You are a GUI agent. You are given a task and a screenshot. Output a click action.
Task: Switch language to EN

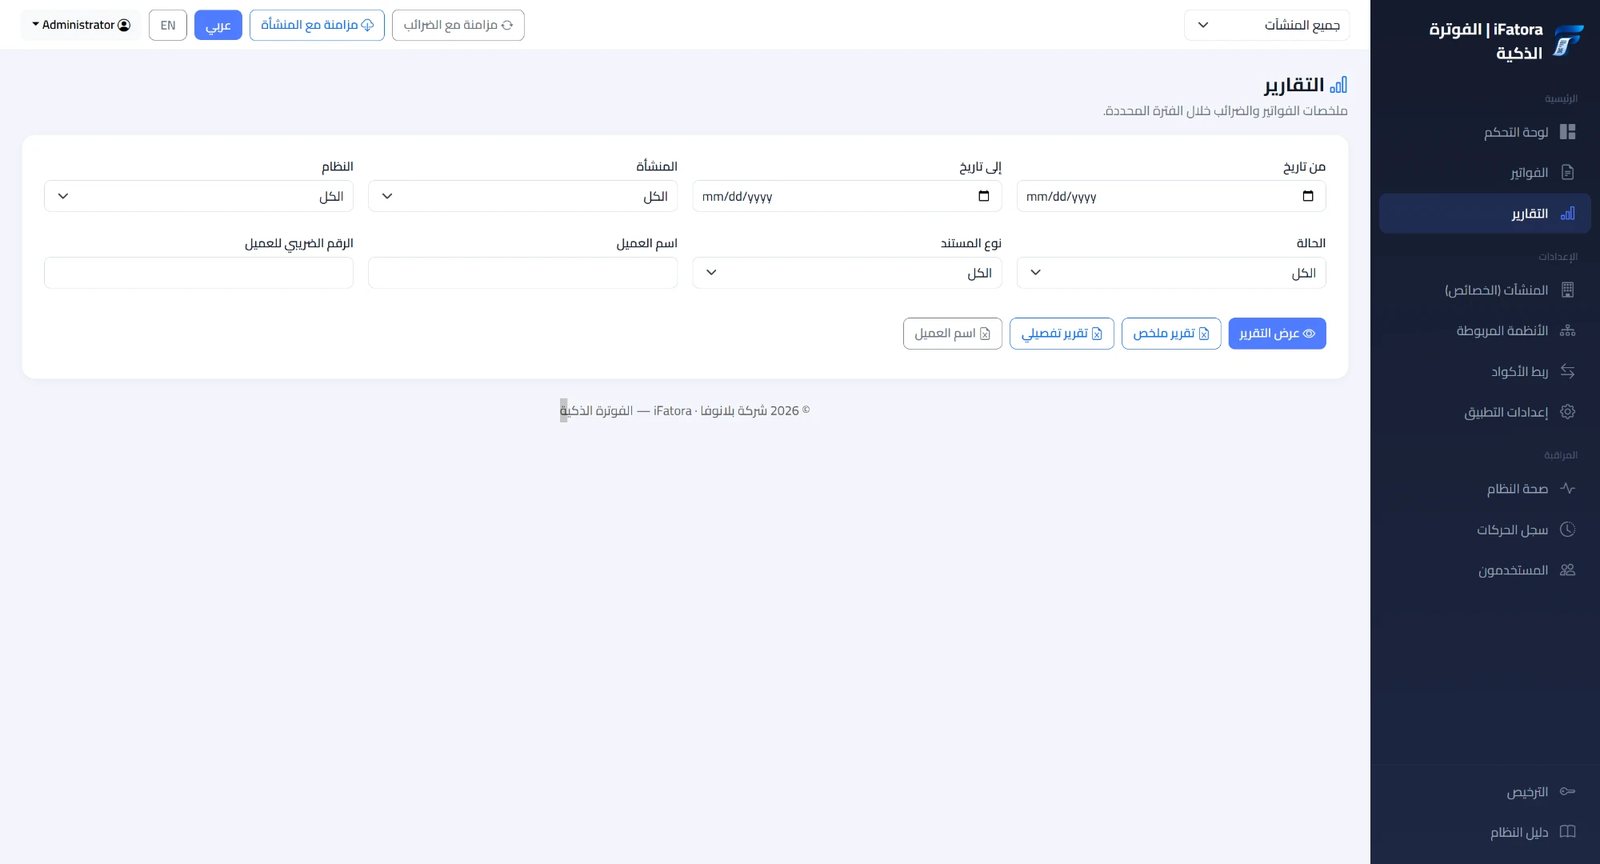(x=168, y=25)
